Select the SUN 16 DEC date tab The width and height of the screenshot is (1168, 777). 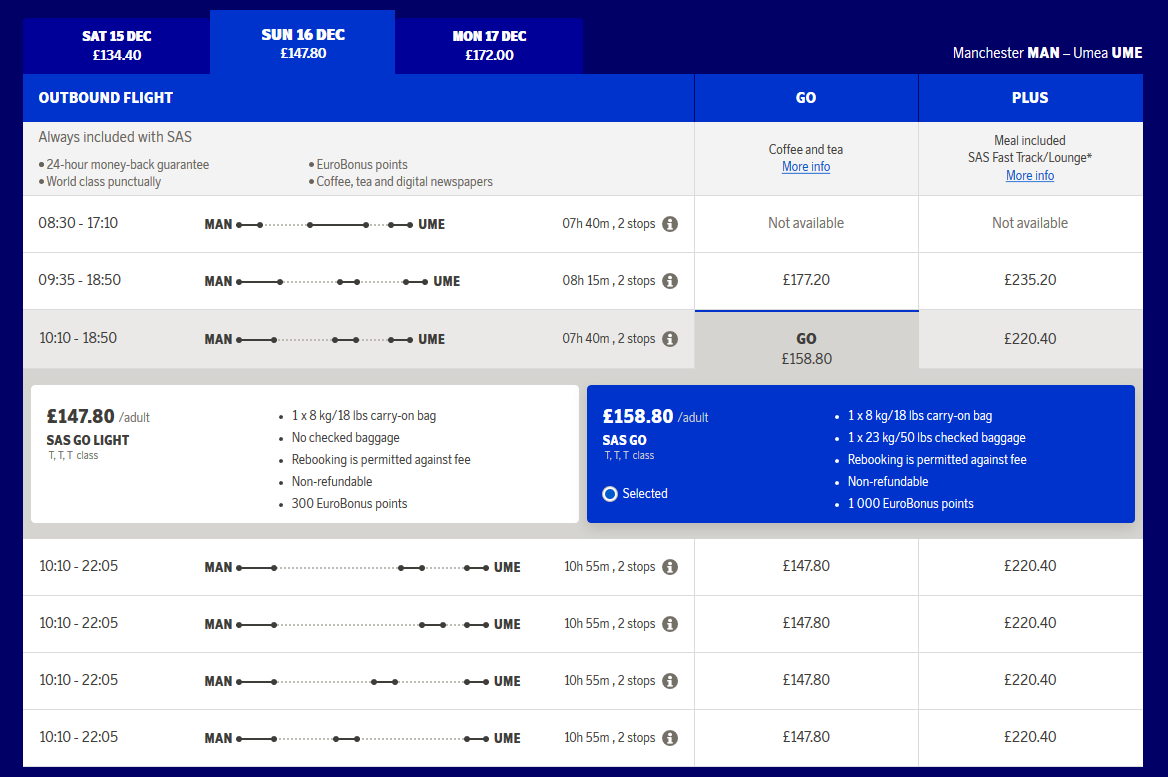pyautogui.click(x=303, y=42)
